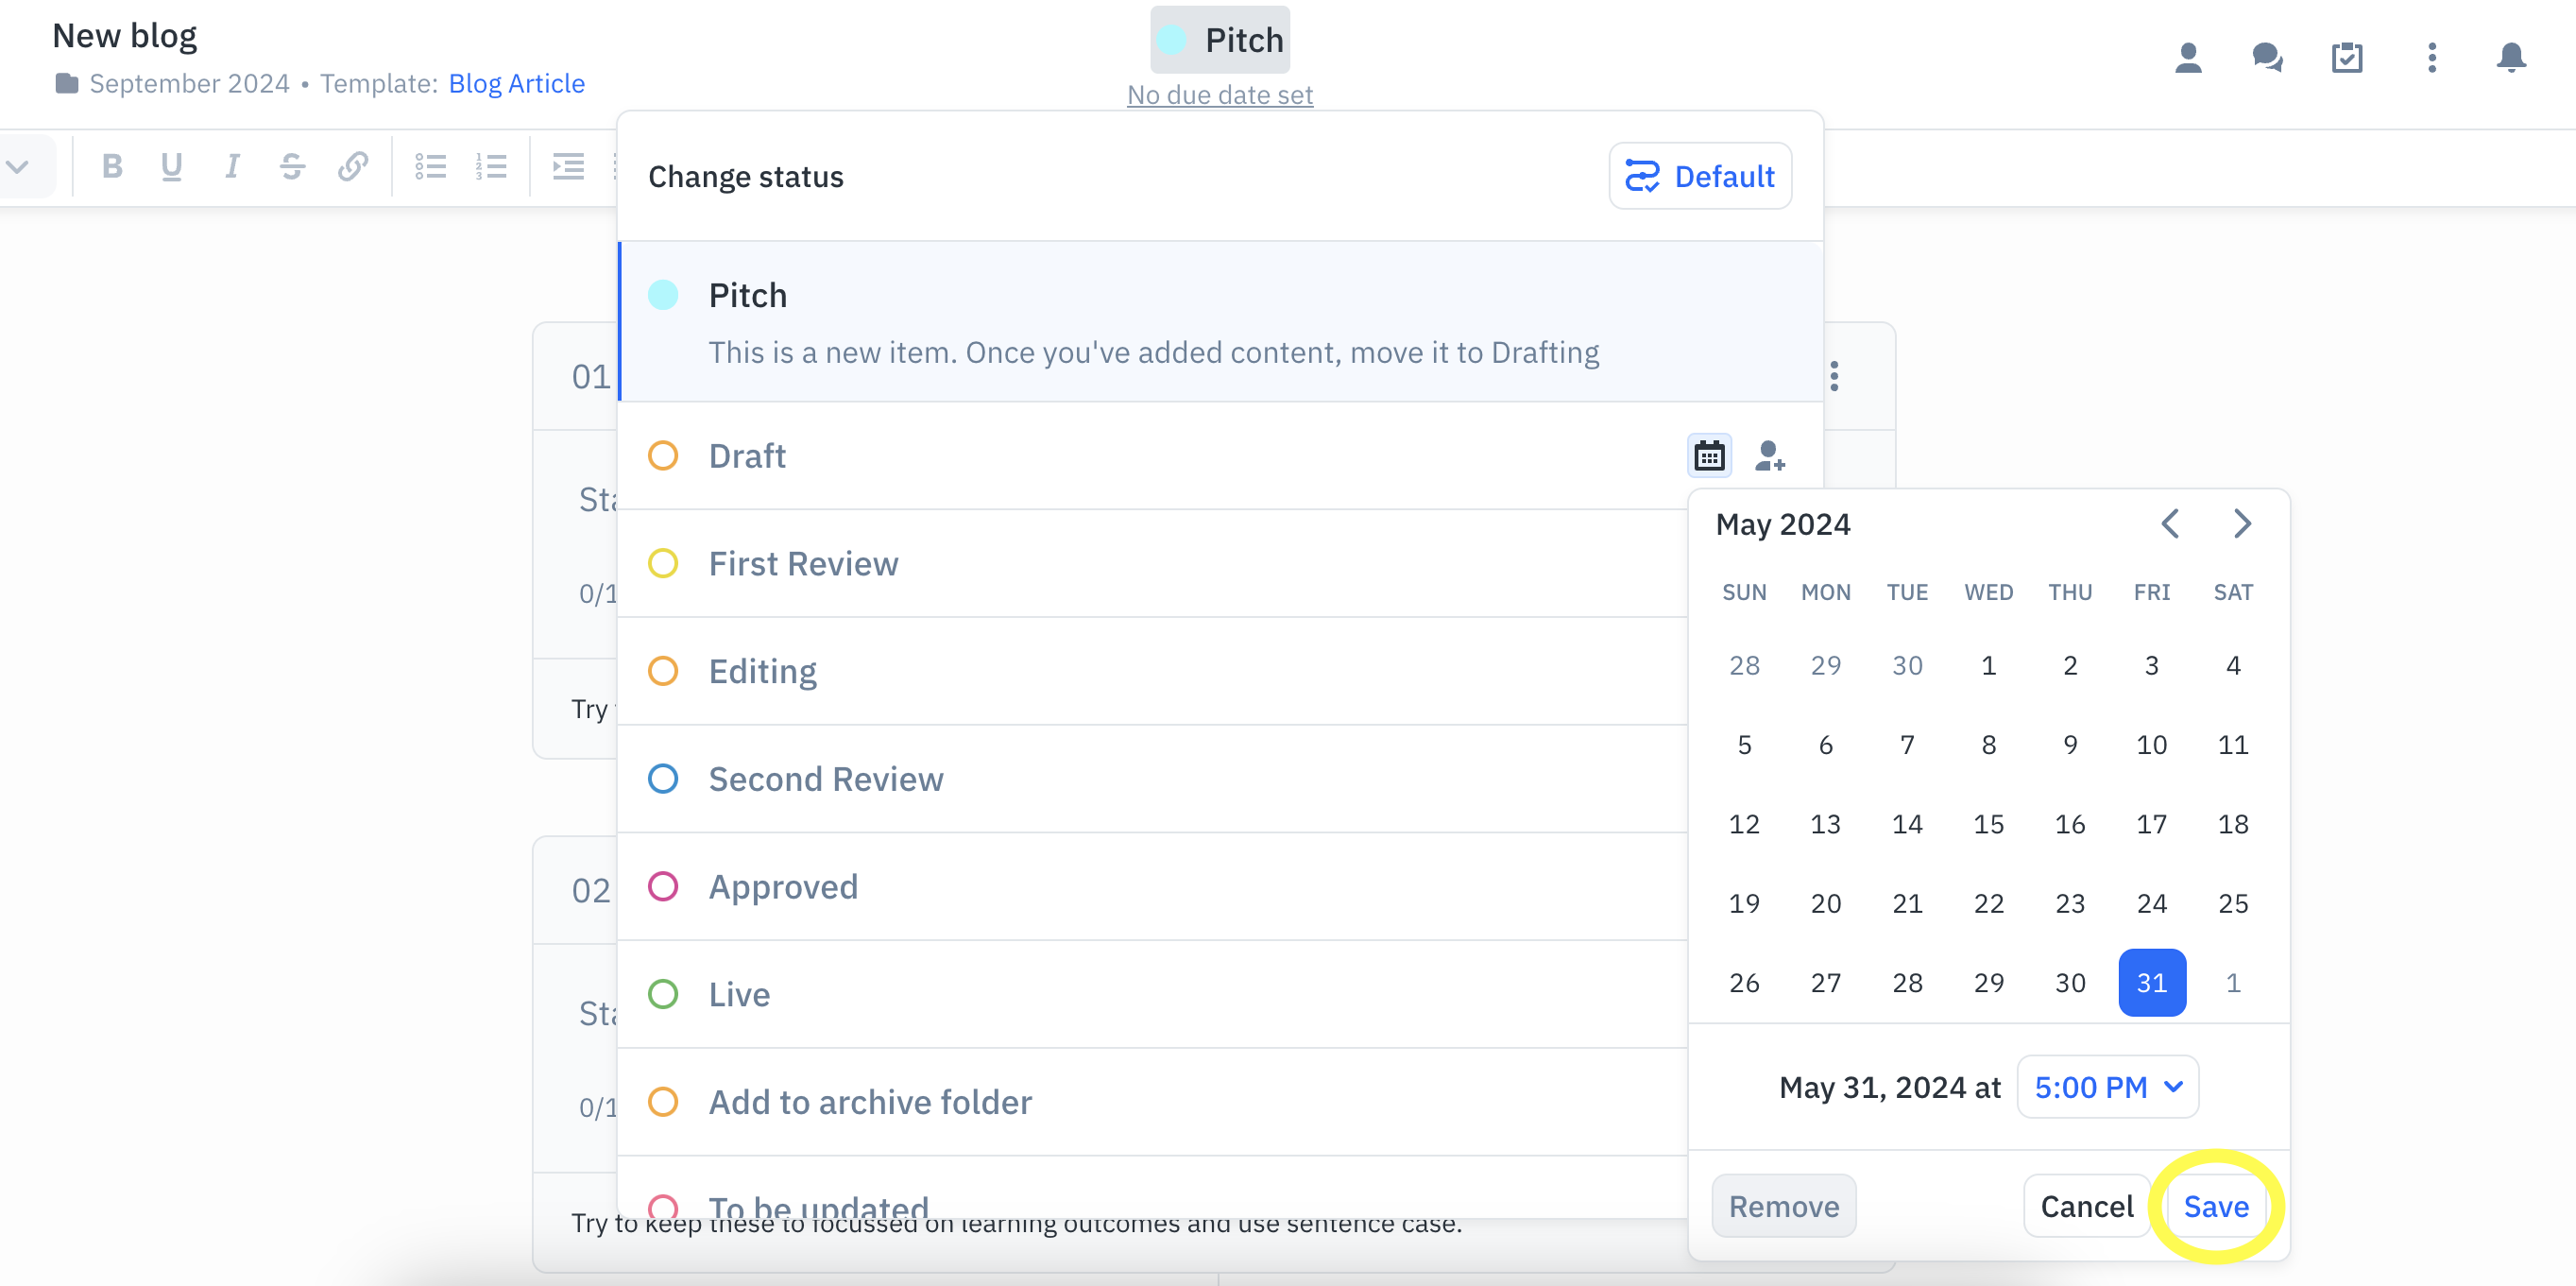The image size is (2576, 1286).
Task: Click the calendar due date icon for Draft
Action: 1709,456
